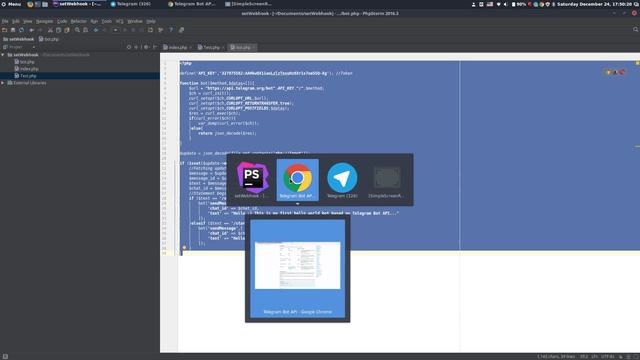Viewport: 640px width, 360px height.
Task: Open the Tools menu
Action: point(107,21)
